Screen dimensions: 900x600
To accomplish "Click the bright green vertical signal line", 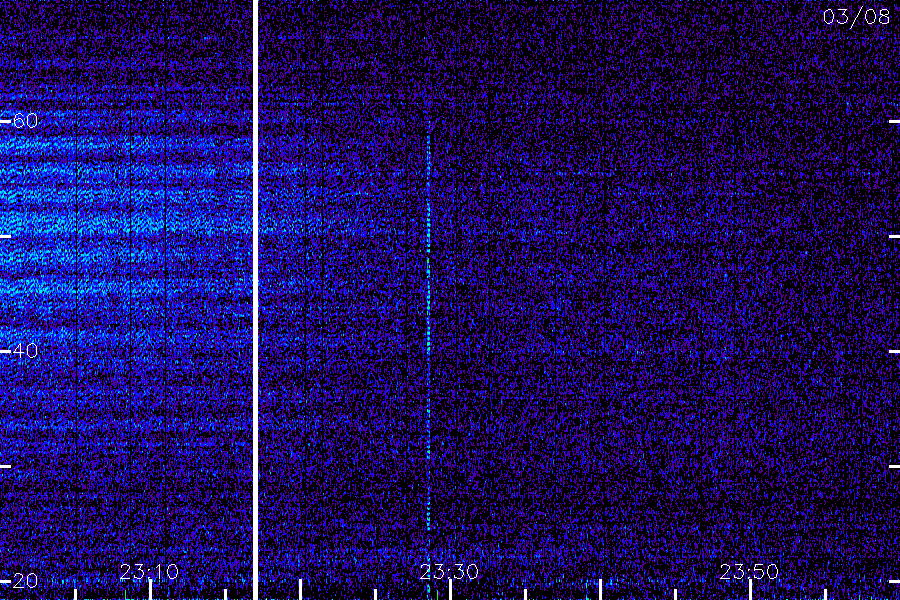I will point(428,330).
